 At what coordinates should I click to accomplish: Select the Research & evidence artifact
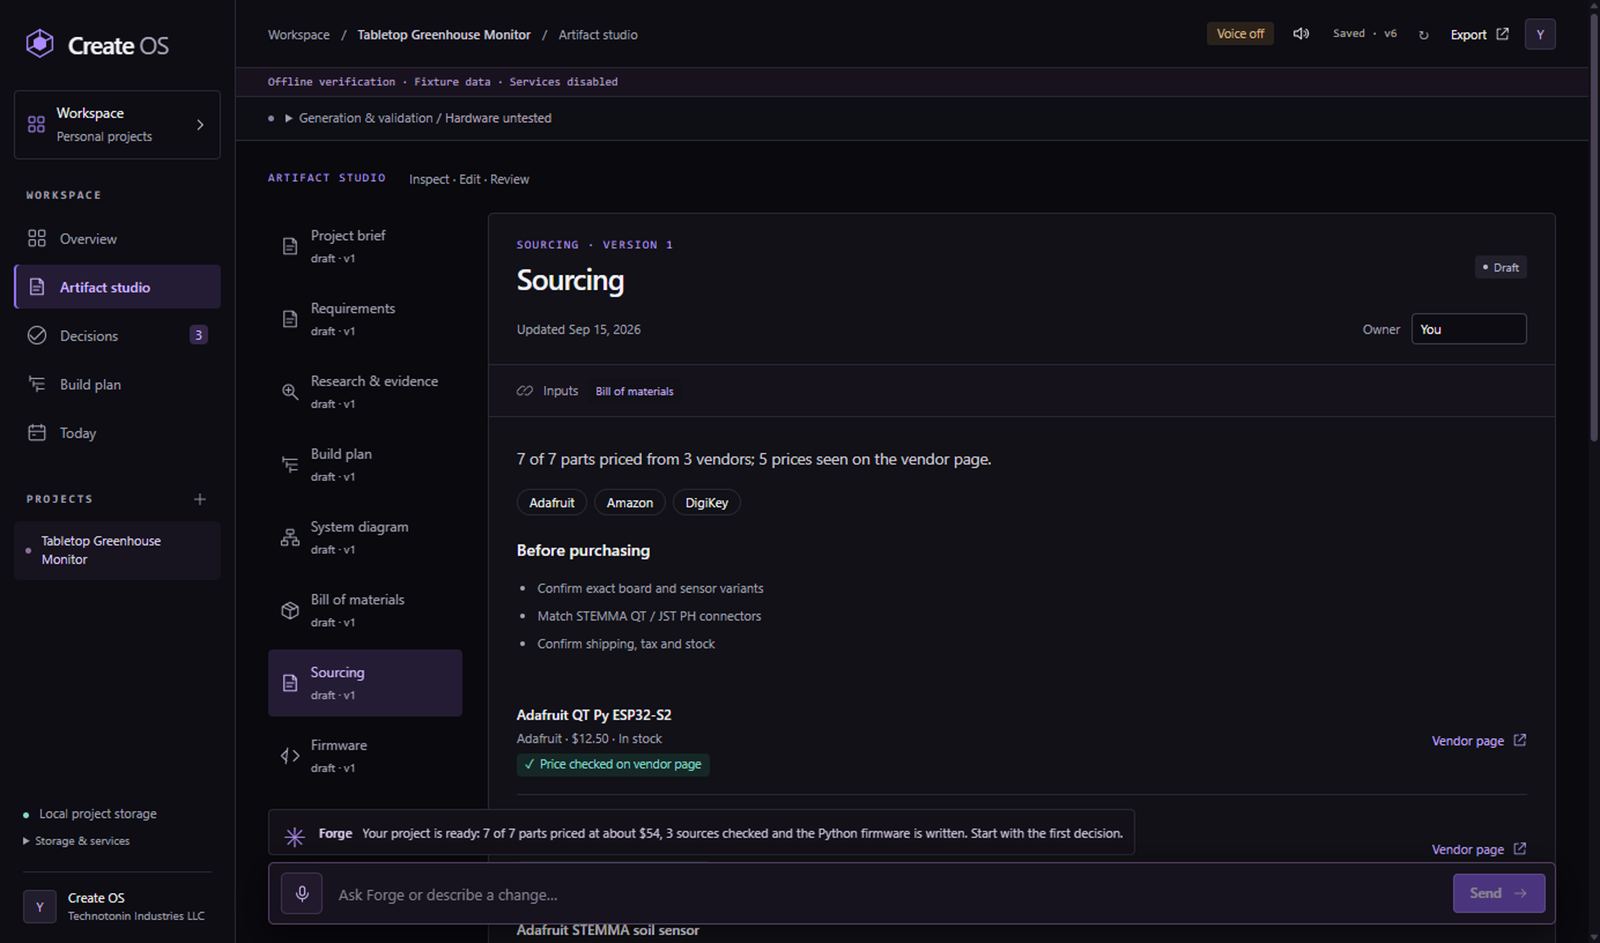point(365,392)
